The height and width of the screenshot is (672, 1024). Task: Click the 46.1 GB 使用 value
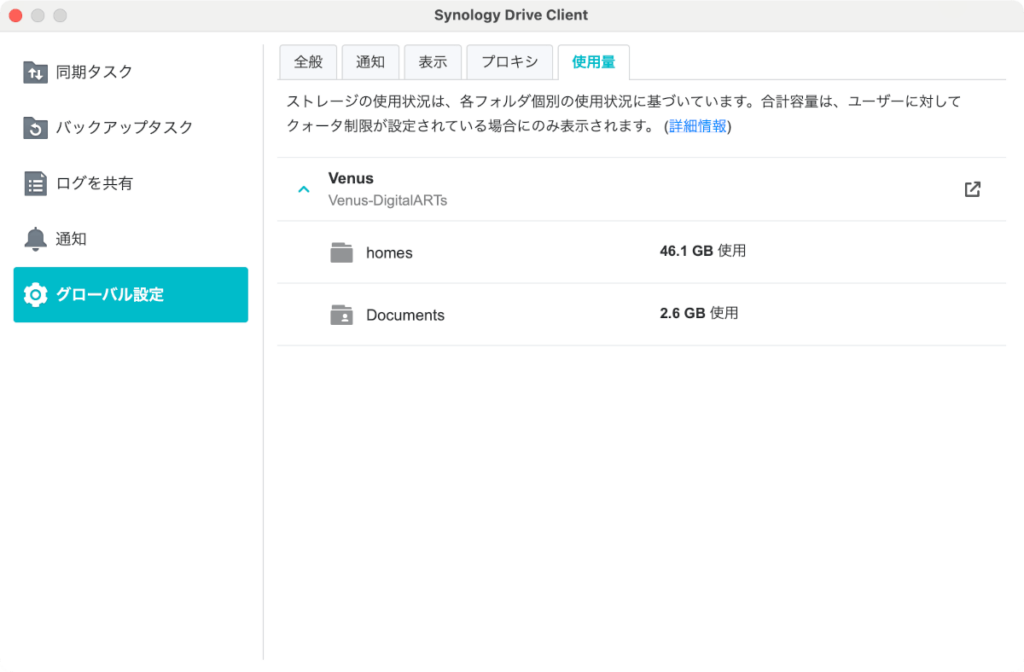tap(703, 251)
